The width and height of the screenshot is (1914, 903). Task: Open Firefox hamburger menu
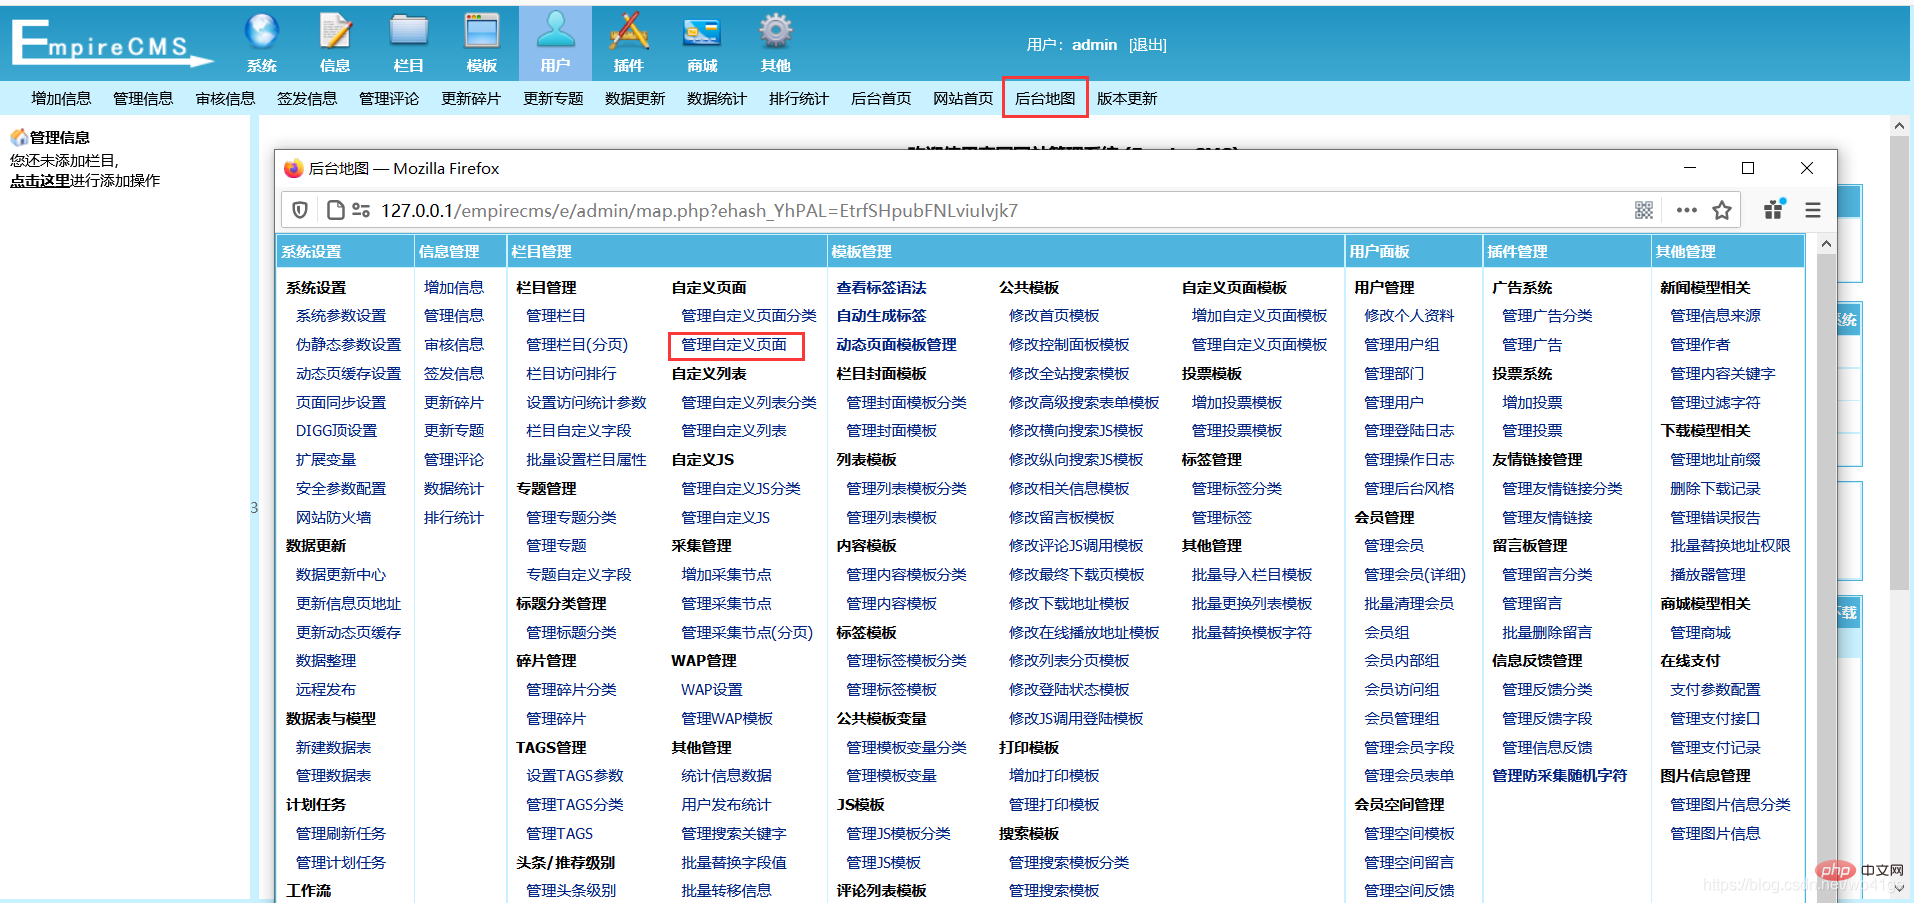(x=1812, y=210)
